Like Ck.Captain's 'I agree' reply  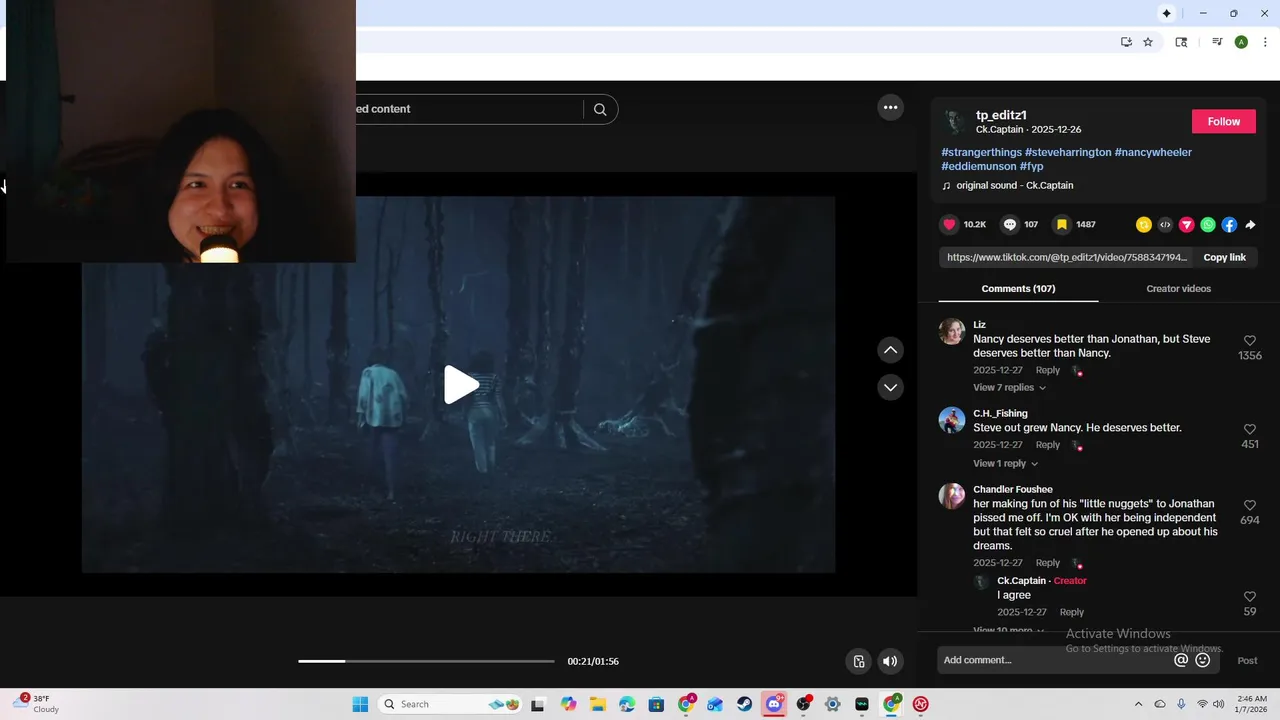(1249, 597)
